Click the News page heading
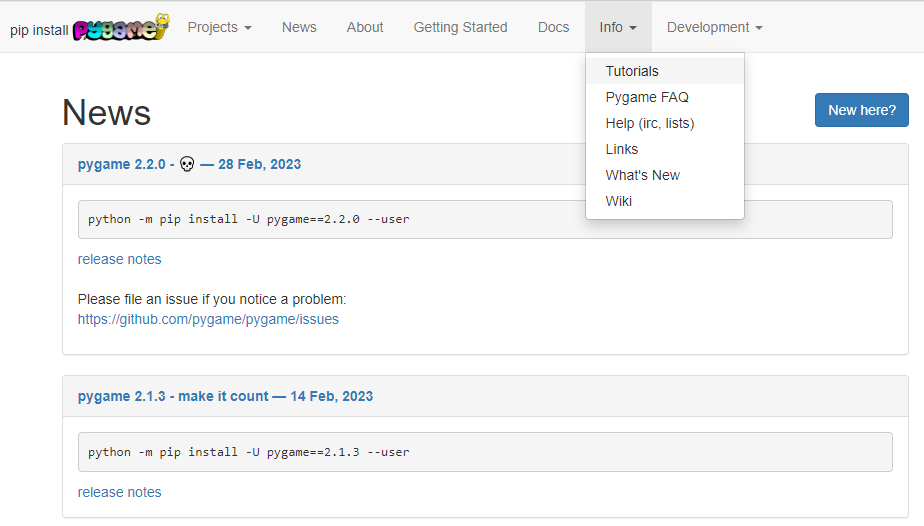The width and height of the screenshot is (924, 526). (x=107, y=112)
